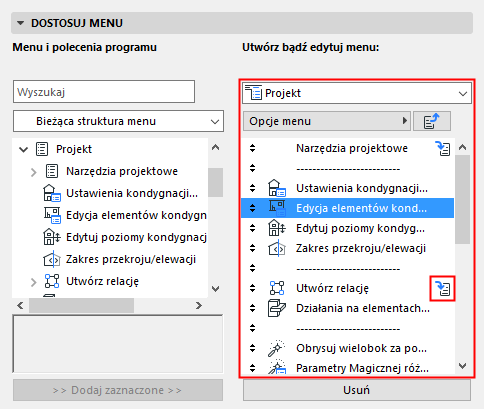This screenshot has height=409, width=484.
Task: Open the Bieżąca struktura menu dropdown
Action: [118, 121]
